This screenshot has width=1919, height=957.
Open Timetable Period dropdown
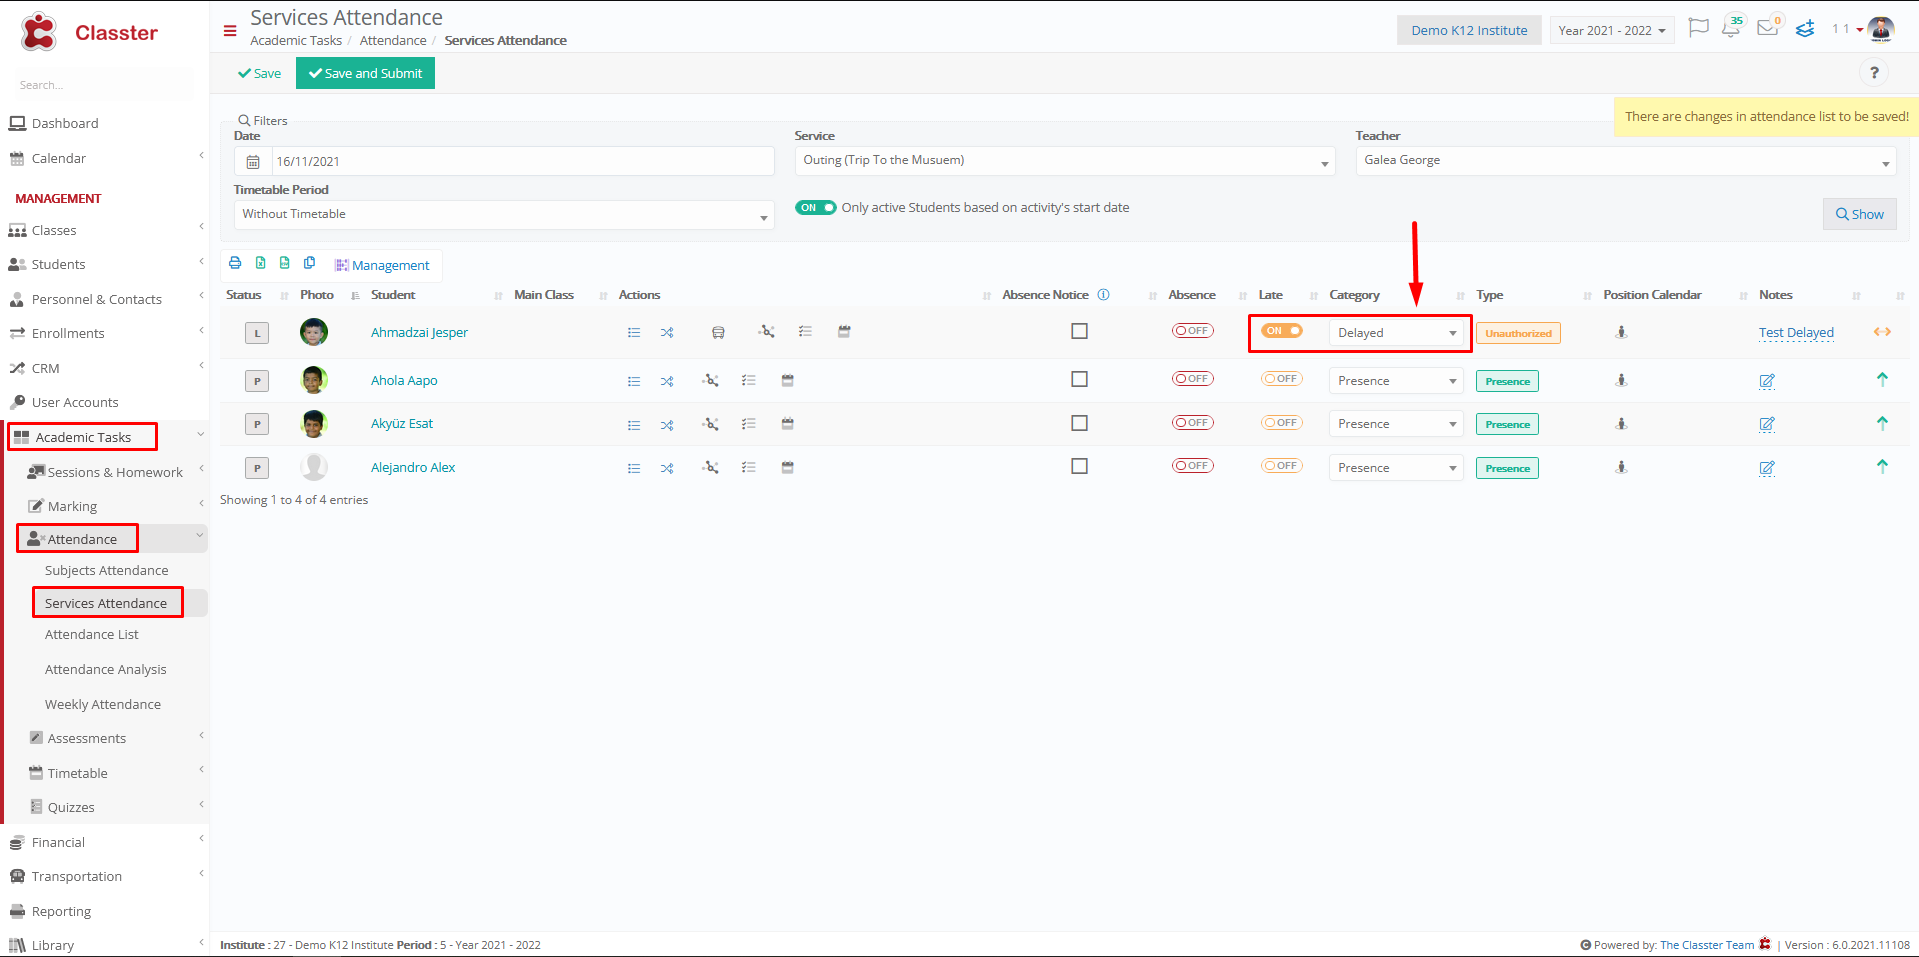tap(504, 215)
